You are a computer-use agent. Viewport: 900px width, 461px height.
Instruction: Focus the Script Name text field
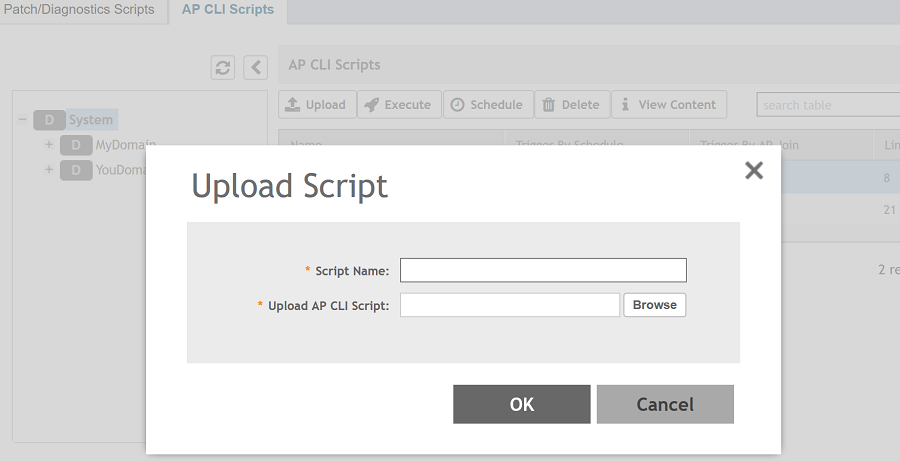point(543,270)
